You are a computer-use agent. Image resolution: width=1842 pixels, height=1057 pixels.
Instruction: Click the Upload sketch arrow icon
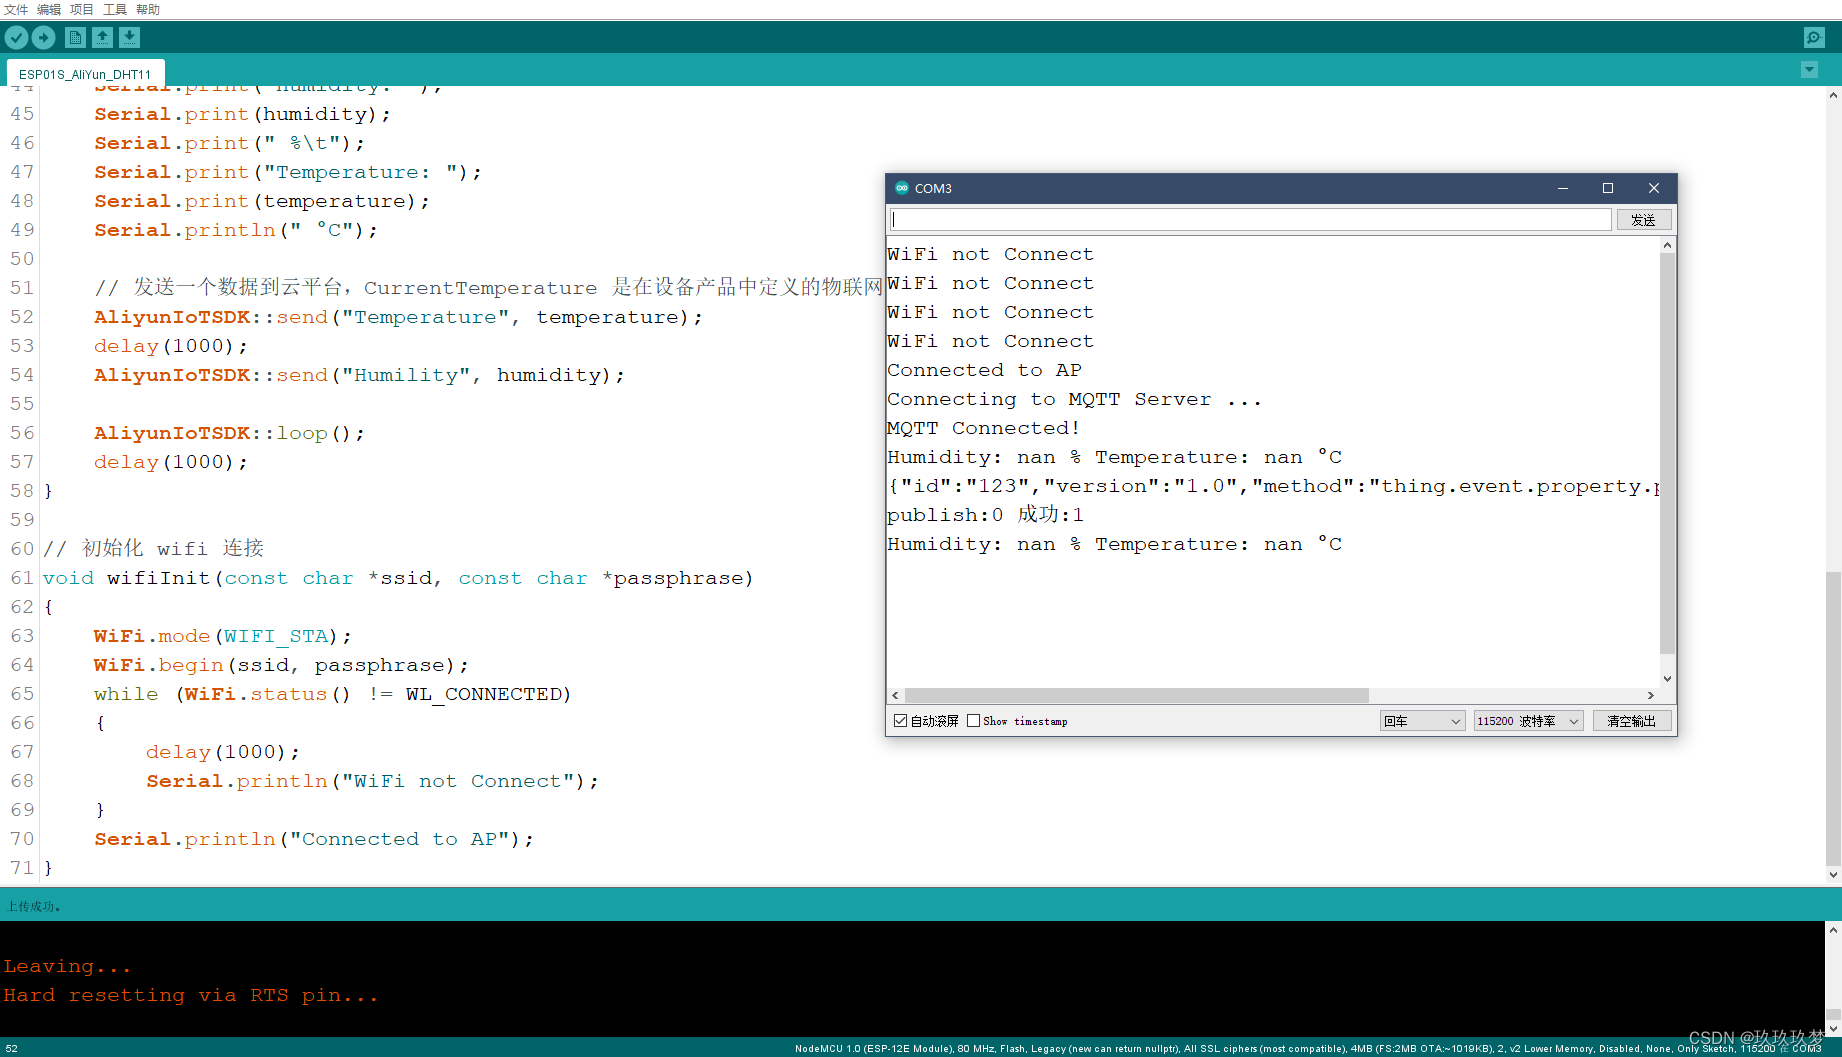point(43,38)
